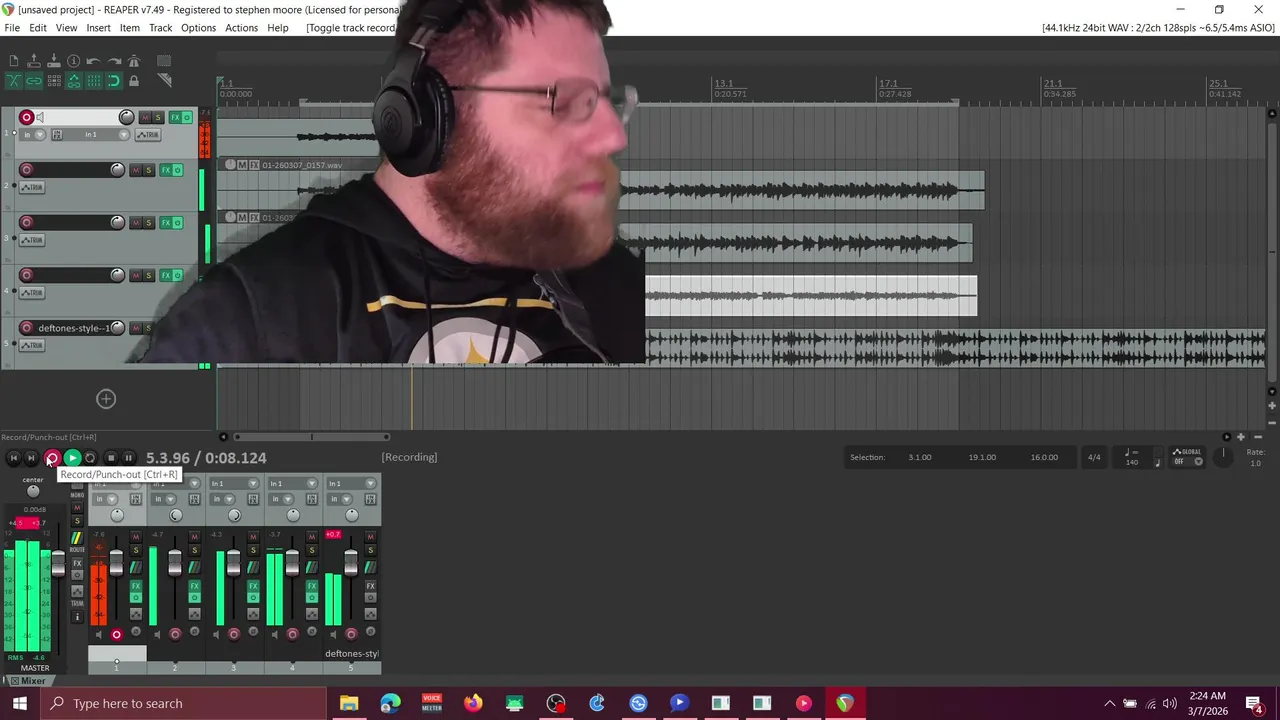Toggle record arm on track 2

point(27,170)
